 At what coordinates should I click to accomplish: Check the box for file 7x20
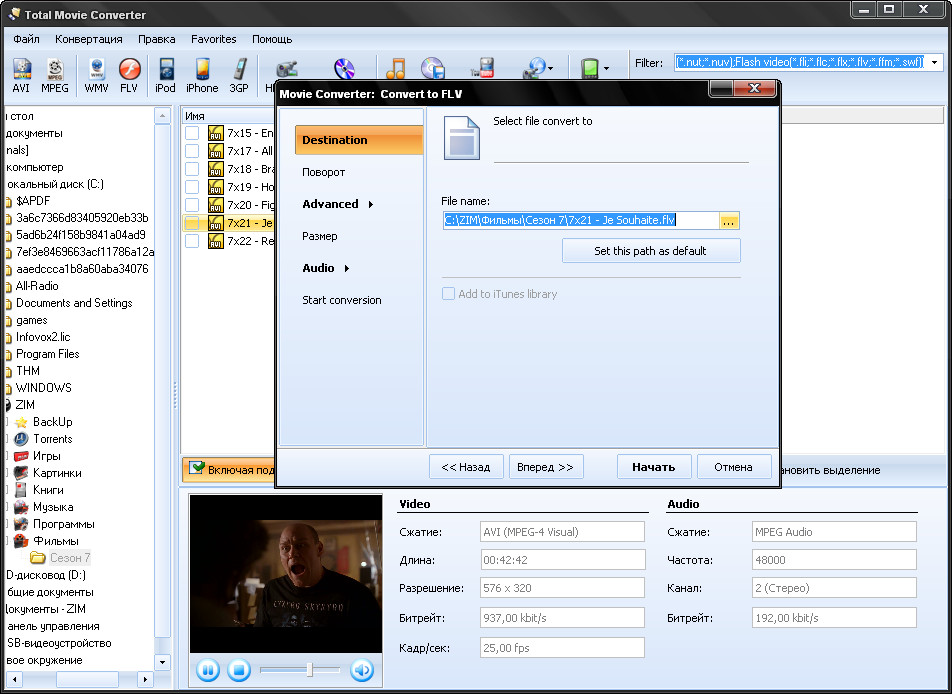192,205
